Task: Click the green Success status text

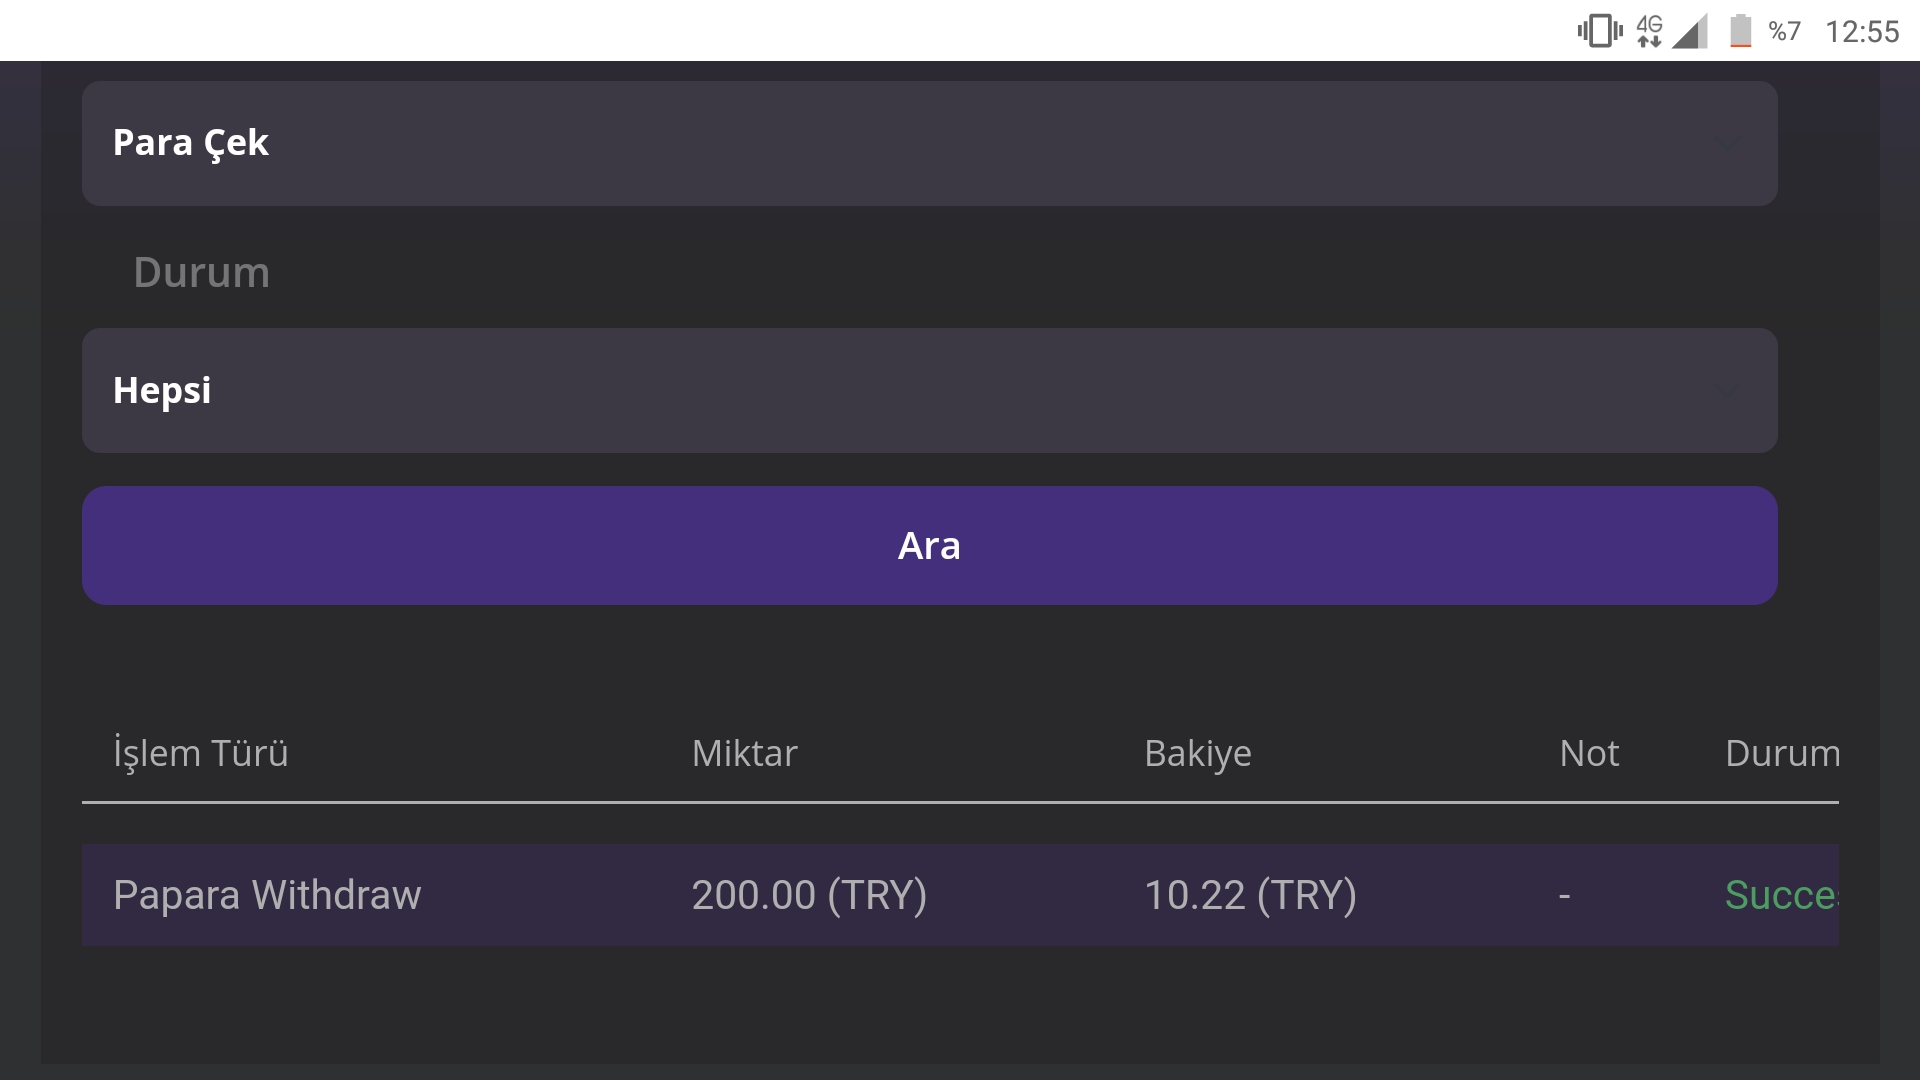Action: [1781, 895]
